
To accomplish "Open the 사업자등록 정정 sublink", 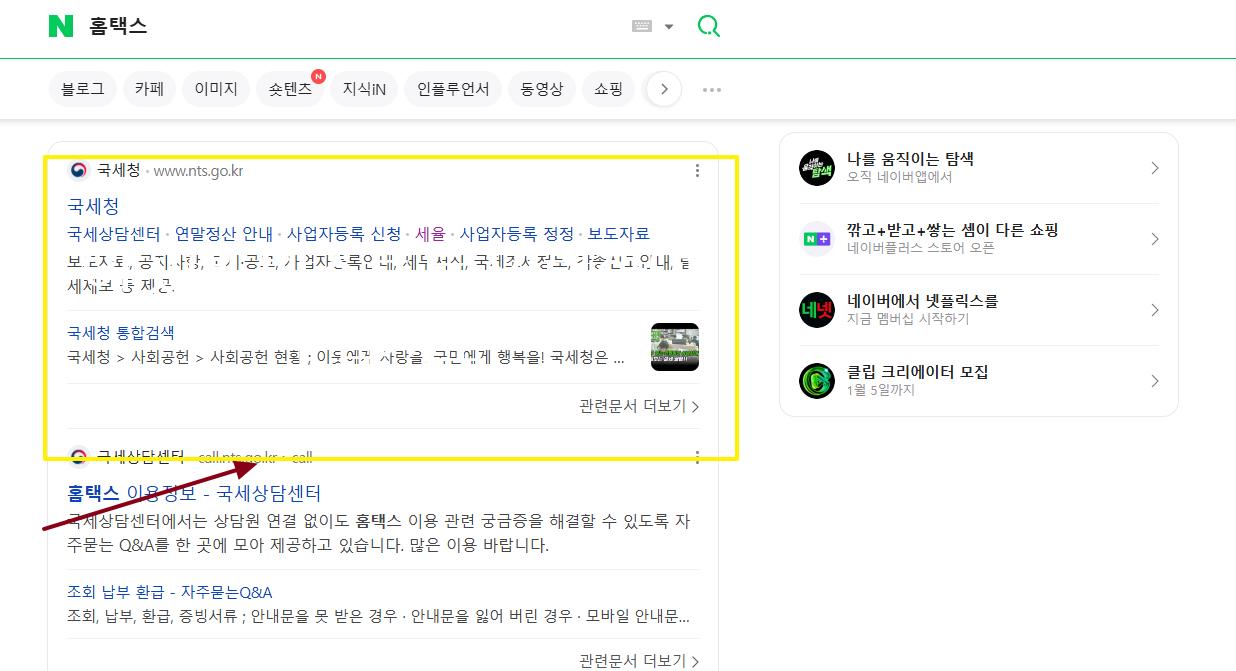I will click(x=517, y=234).
